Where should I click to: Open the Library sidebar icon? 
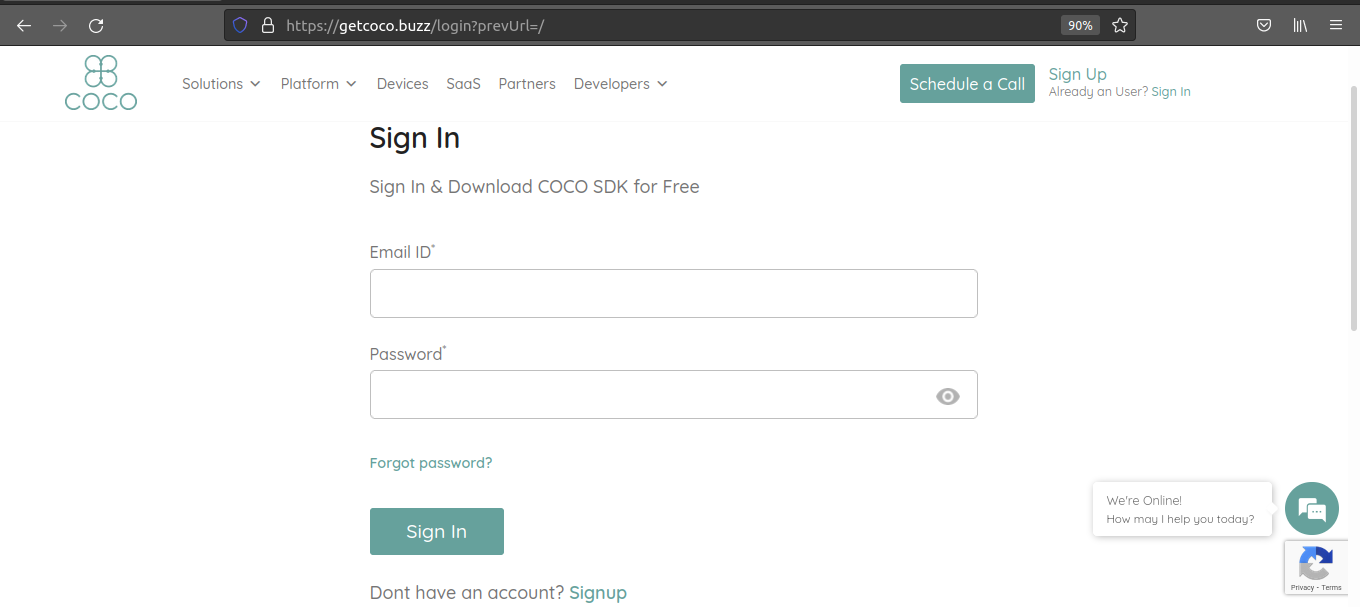click(1300, 25)
